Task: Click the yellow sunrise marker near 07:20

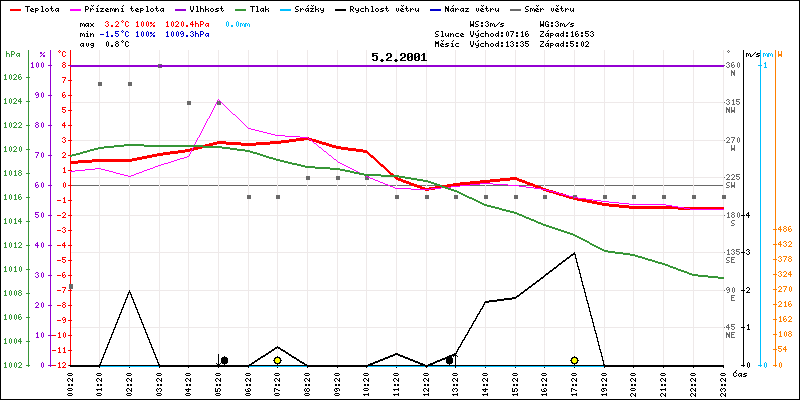Action: (277, 360)
